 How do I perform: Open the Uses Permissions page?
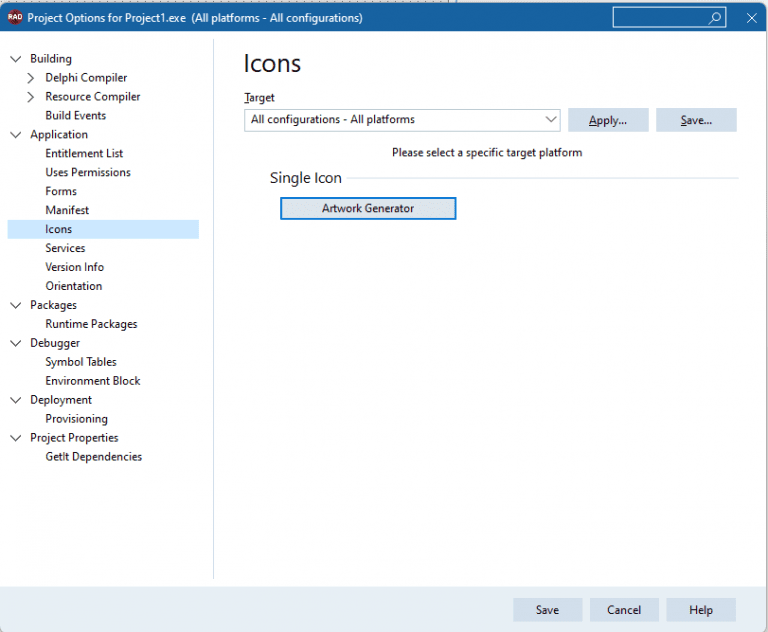(x=88, y=172)
